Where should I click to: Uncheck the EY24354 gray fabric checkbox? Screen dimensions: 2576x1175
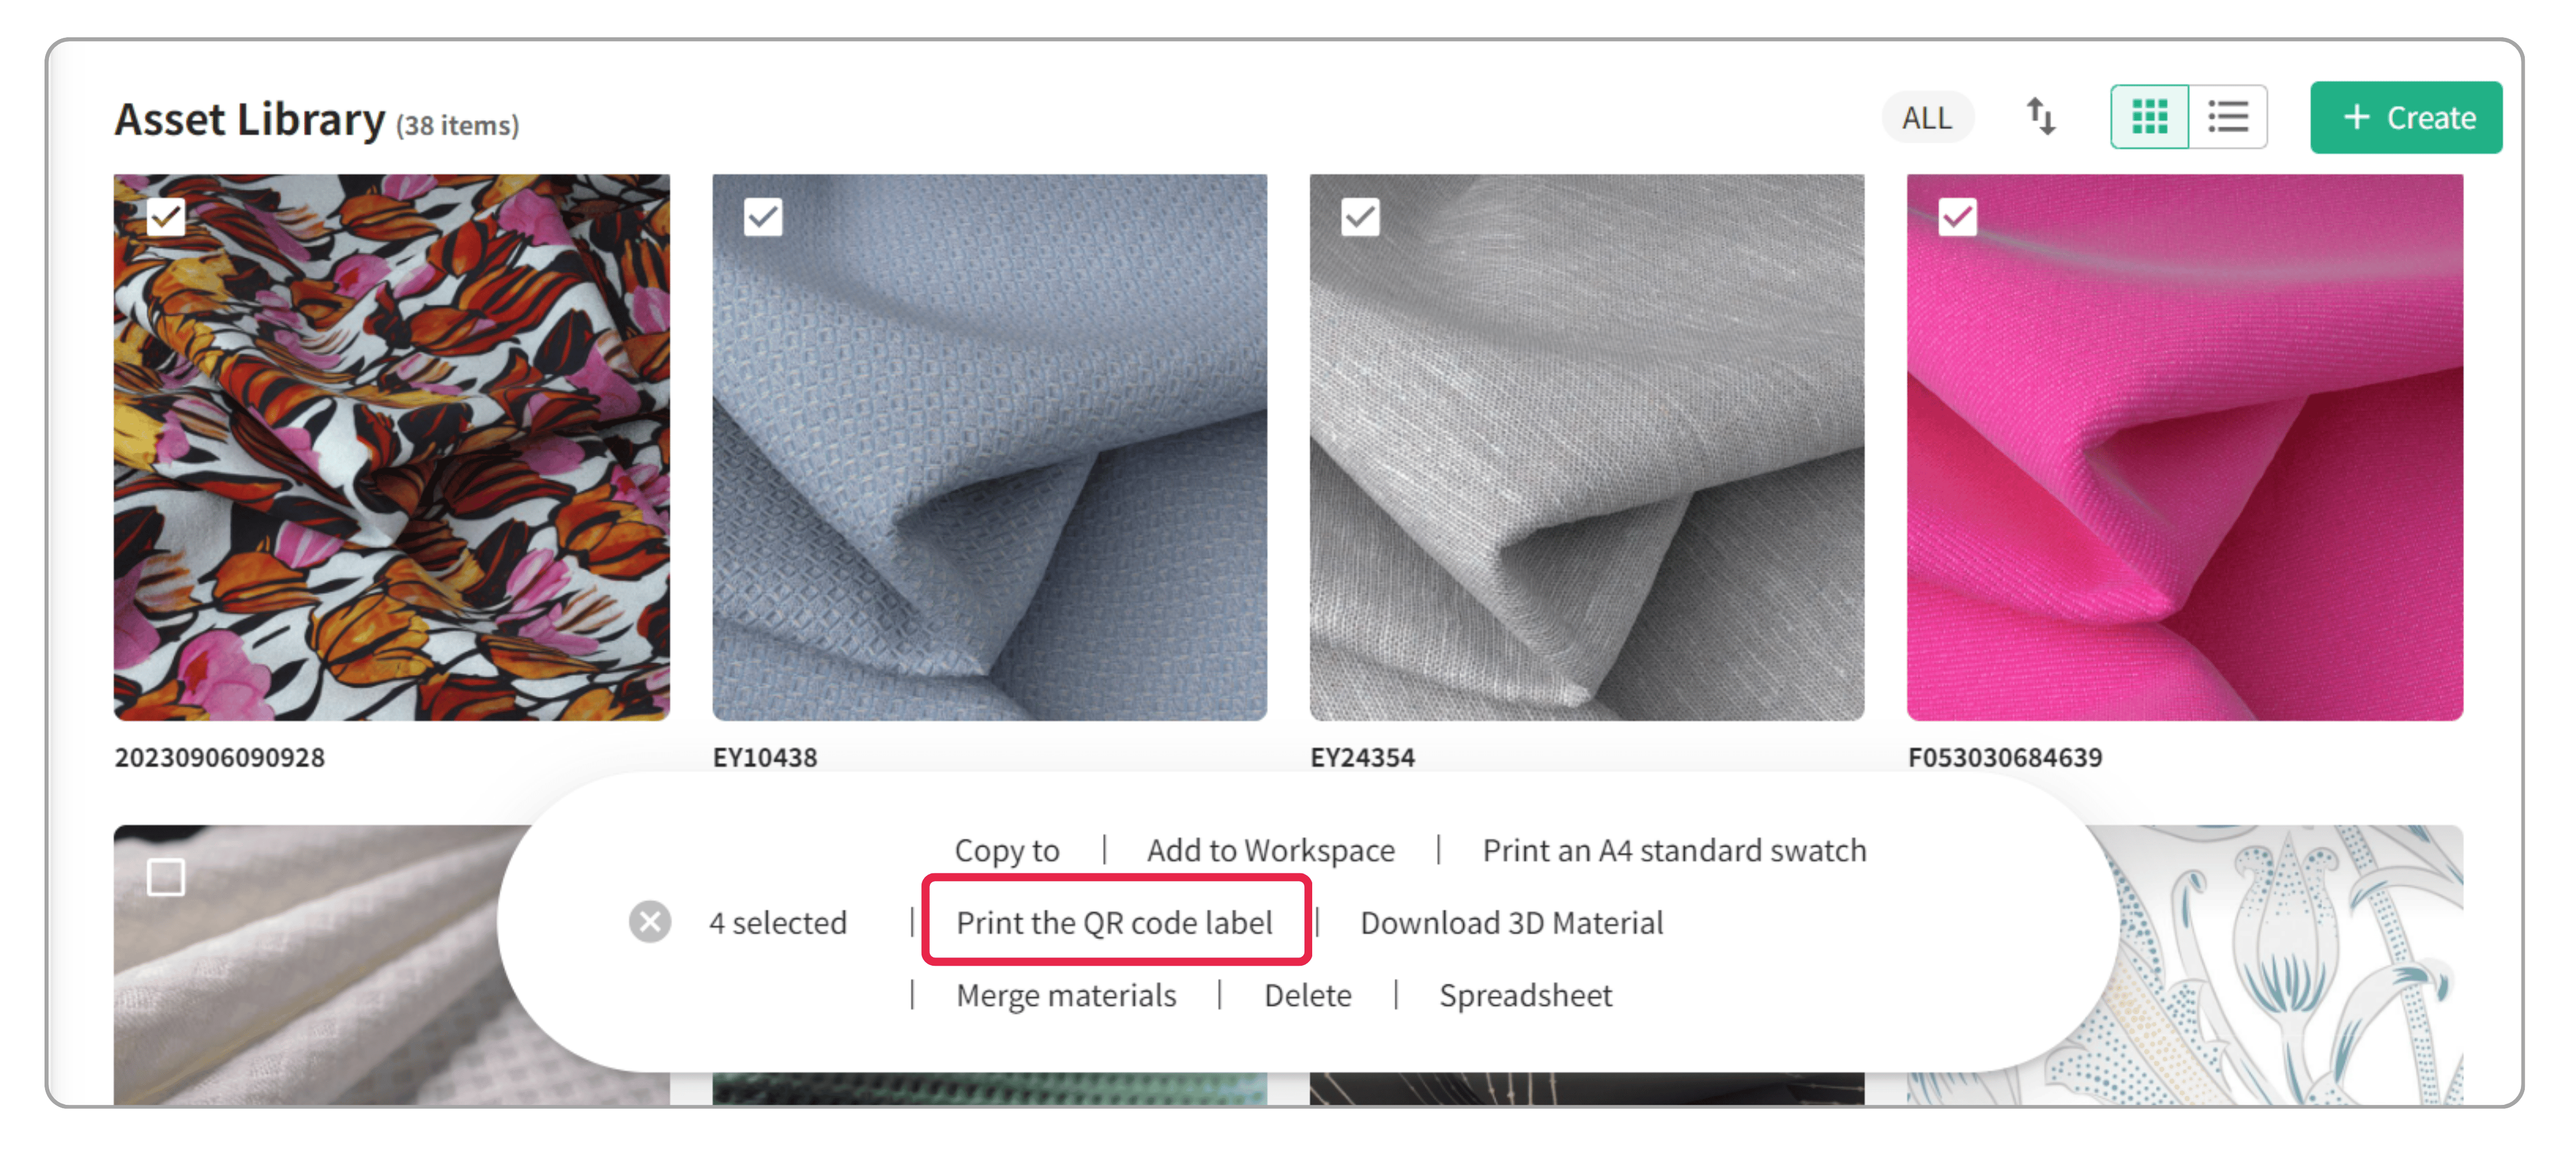(x=1360, y=216)
